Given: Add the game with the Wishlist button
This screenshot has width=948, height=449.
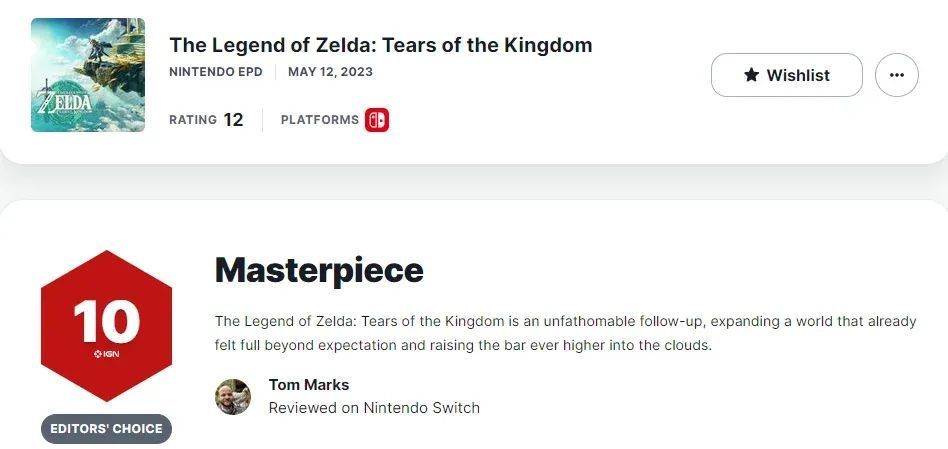Looking at the screenshot, I should 786,75.
